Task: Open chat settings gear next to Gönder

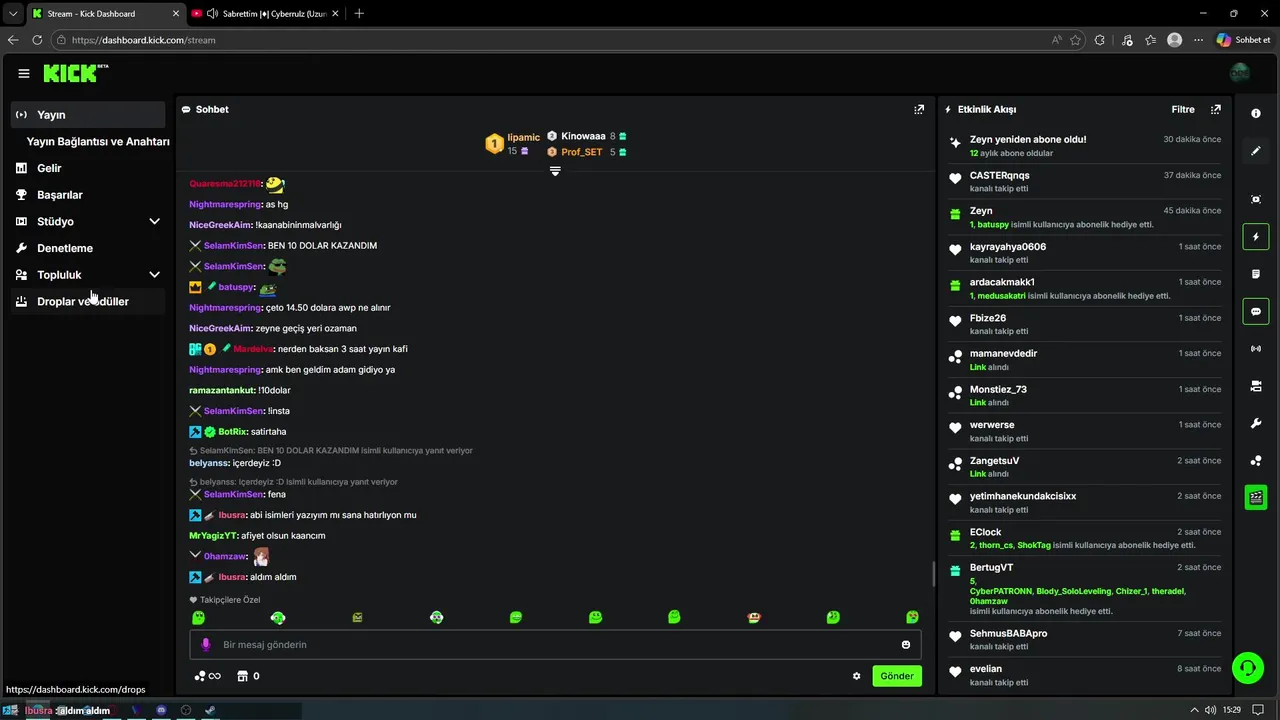Action: point(856,676)
